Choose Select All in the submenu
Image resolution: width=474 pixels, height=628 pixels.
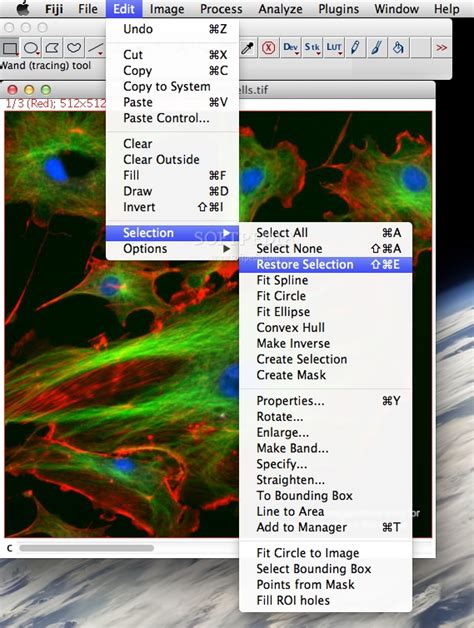pos(326,233)
